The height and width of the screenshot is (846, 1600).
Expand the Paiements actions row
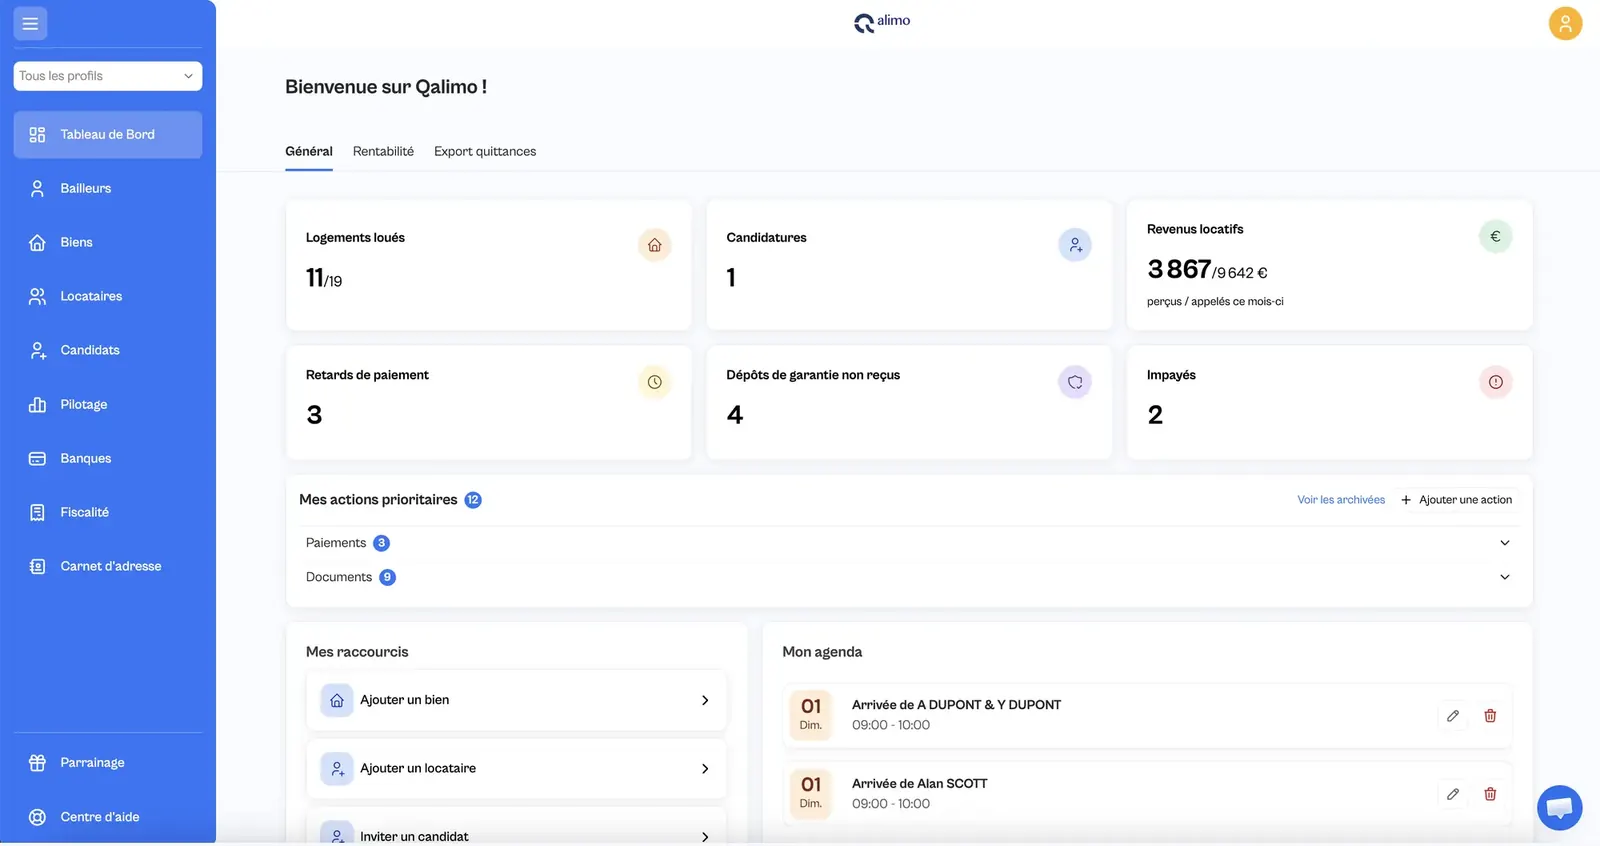point(909,543)
